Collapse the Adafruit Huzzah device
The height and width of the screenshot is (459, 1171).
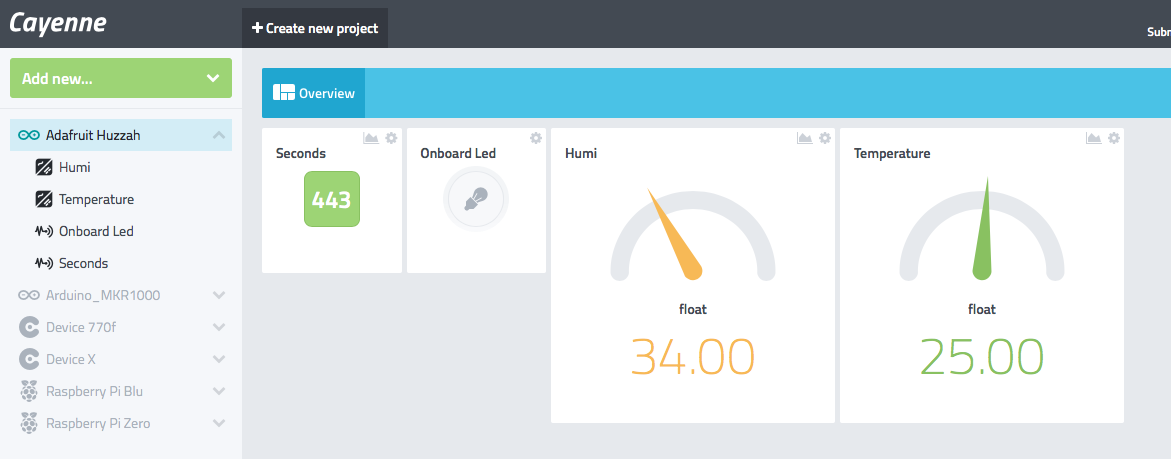pos(219,135)
